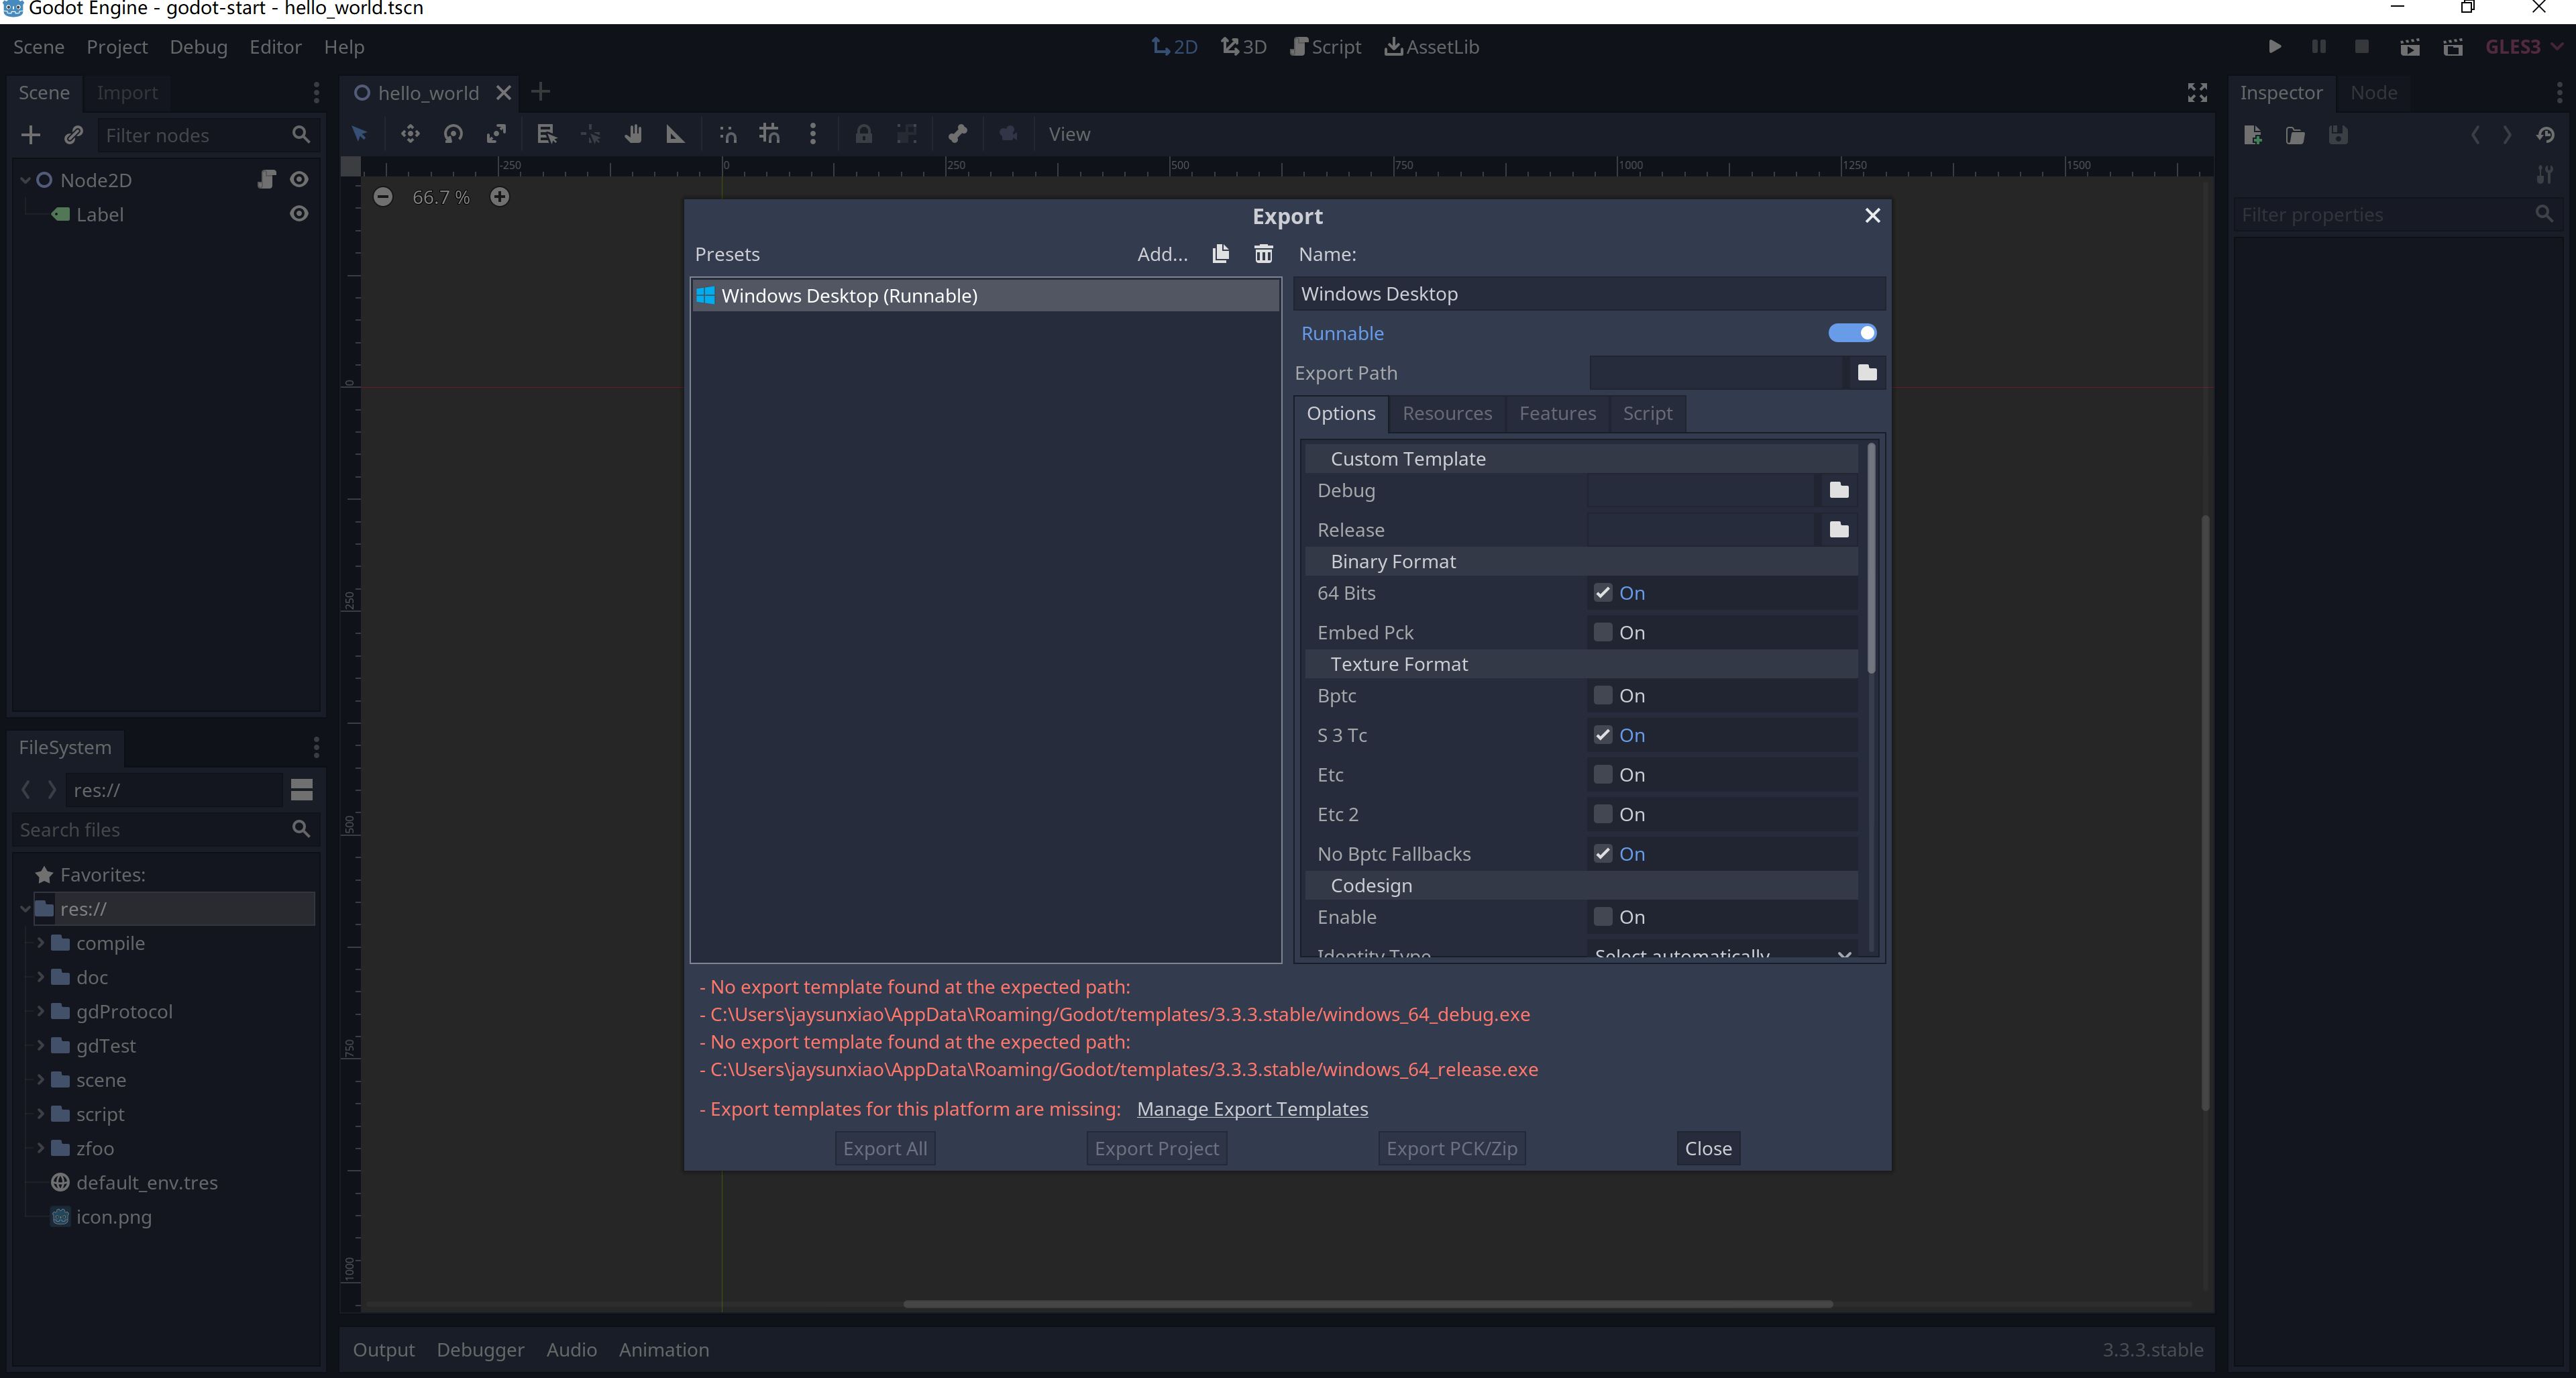
Task: Delete the selected export preset
Action: point(1264,254)
